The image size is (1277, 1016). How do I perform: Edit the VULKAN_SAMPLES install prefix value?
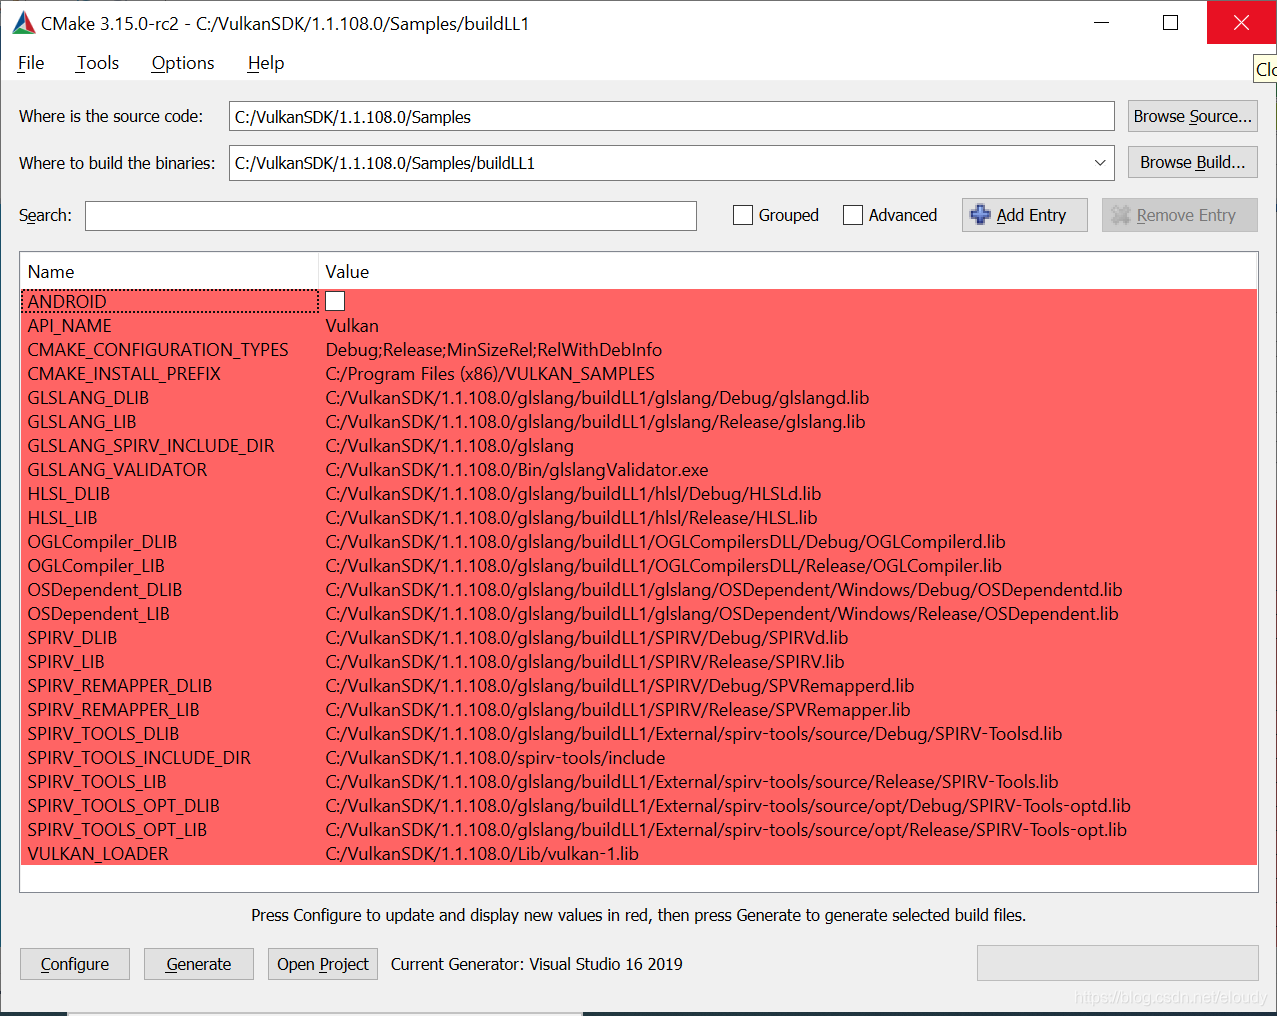pyautogui.click(x=490, y=374)
